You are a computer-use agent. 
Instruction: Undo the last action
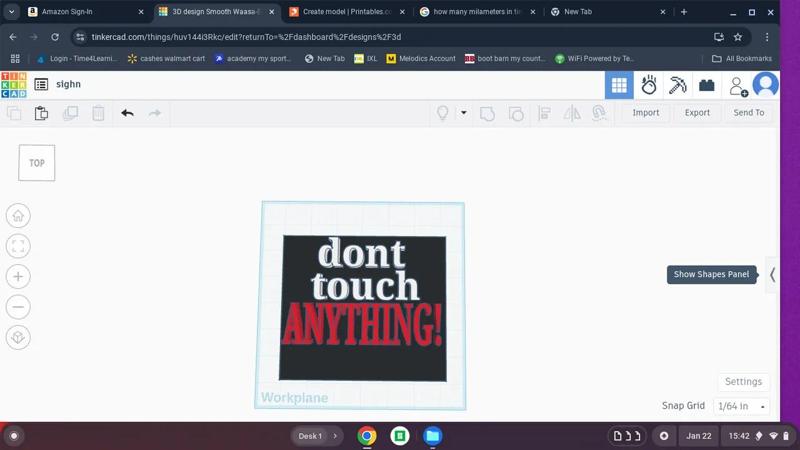(127, 113)
